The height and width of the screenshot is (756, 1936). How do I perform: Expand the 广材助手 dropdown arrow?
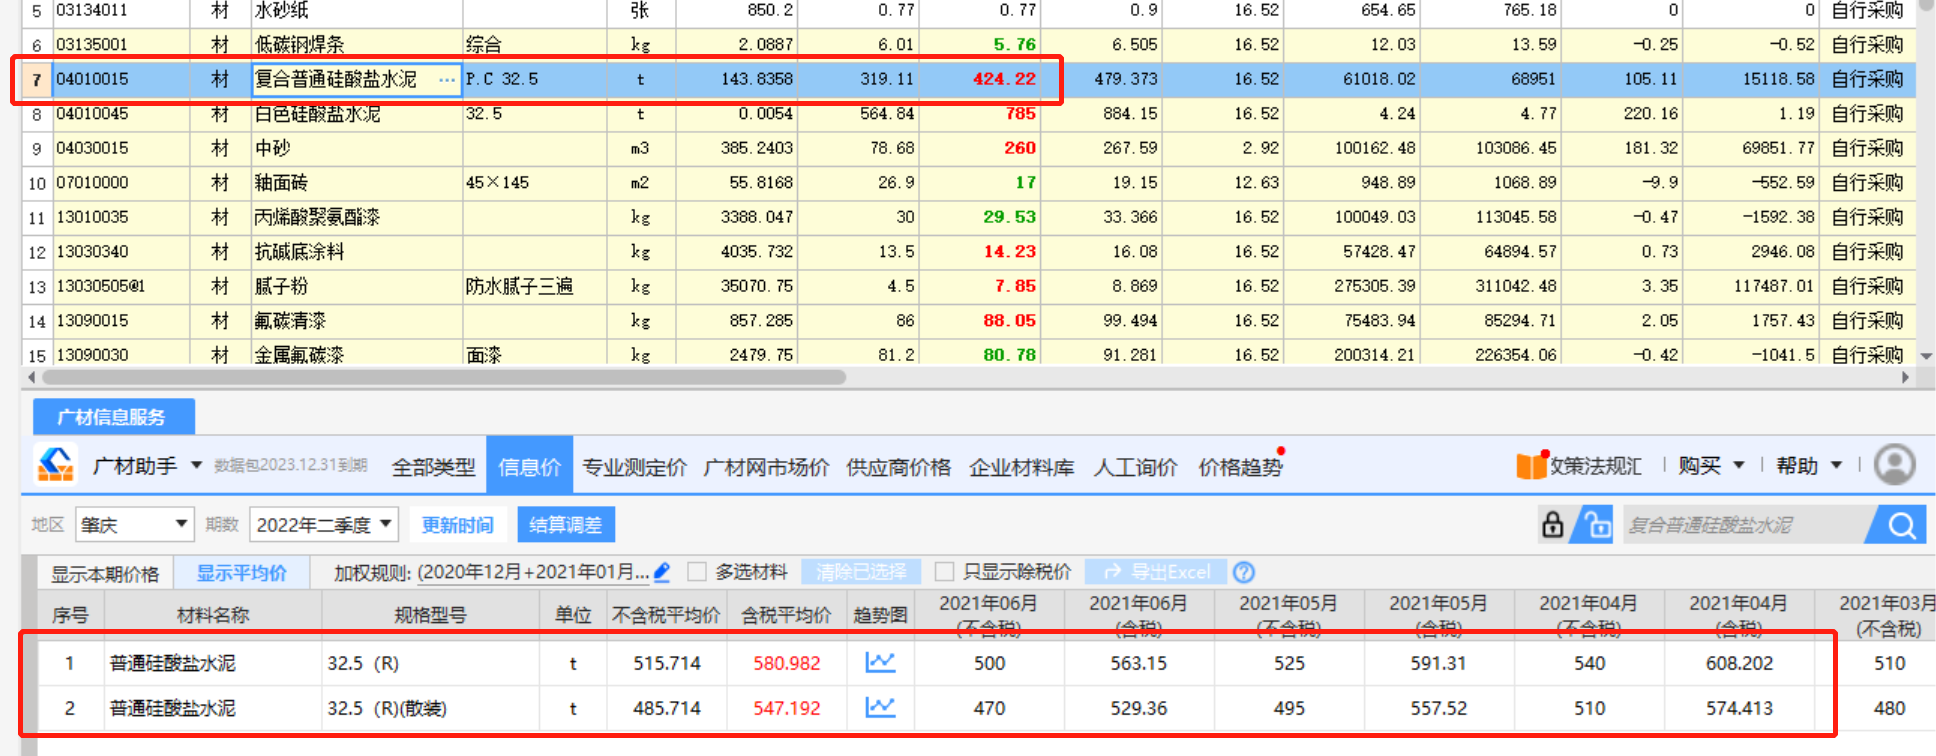pyautogui.click(x=196, y=465)
